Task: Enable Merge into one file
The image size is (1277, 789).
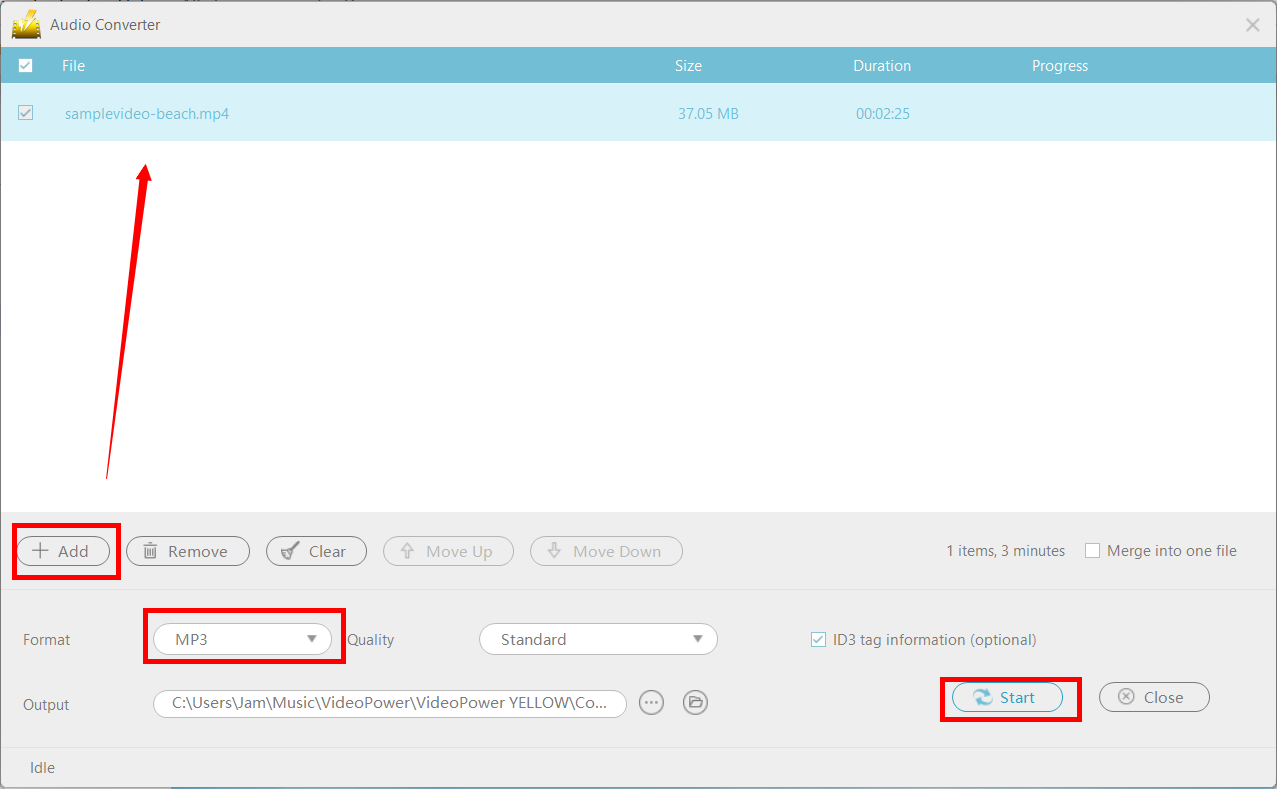Action: pyautogui.click(x=1093, y=551)
